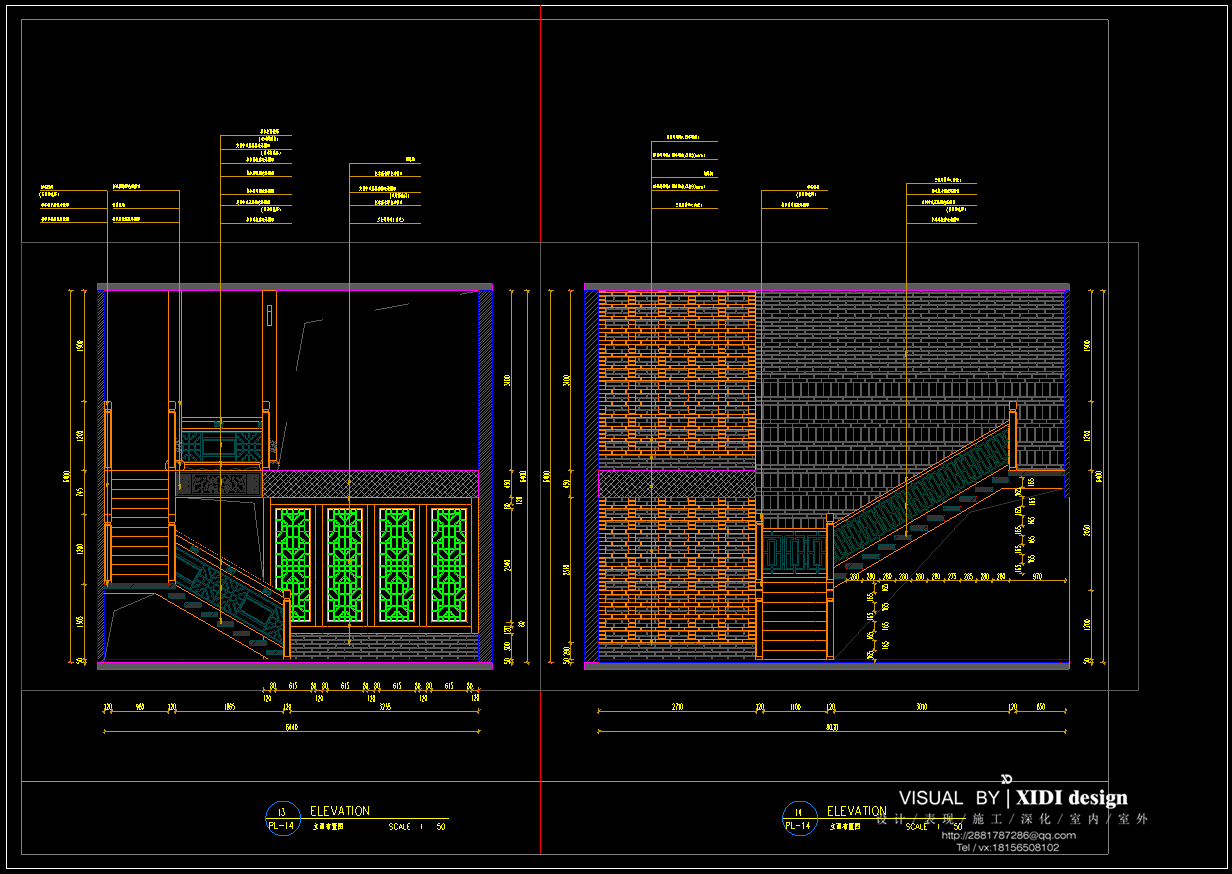The height and width of the screenshot is (874, 1232).
Task: Click the elevation 14 circle marker
Action: [798, 818]
